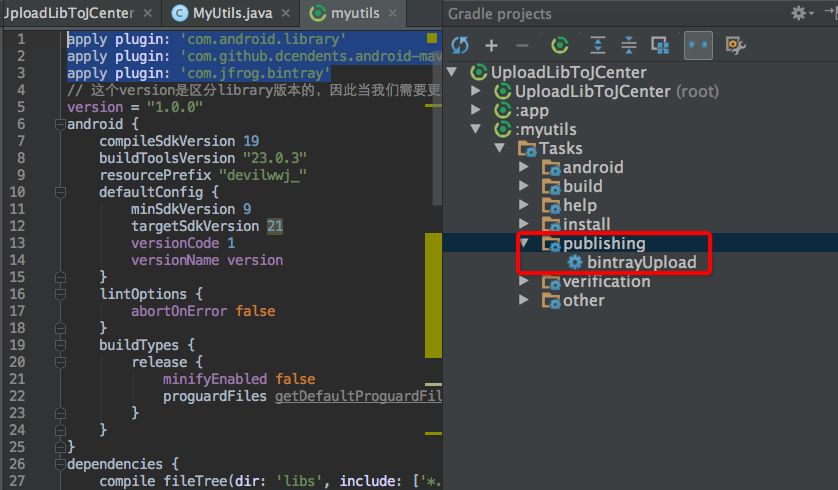Screen dimensions: 838x490
Task: Click the compileSdkVersion 19 line
Action: [x=179, y=141]
